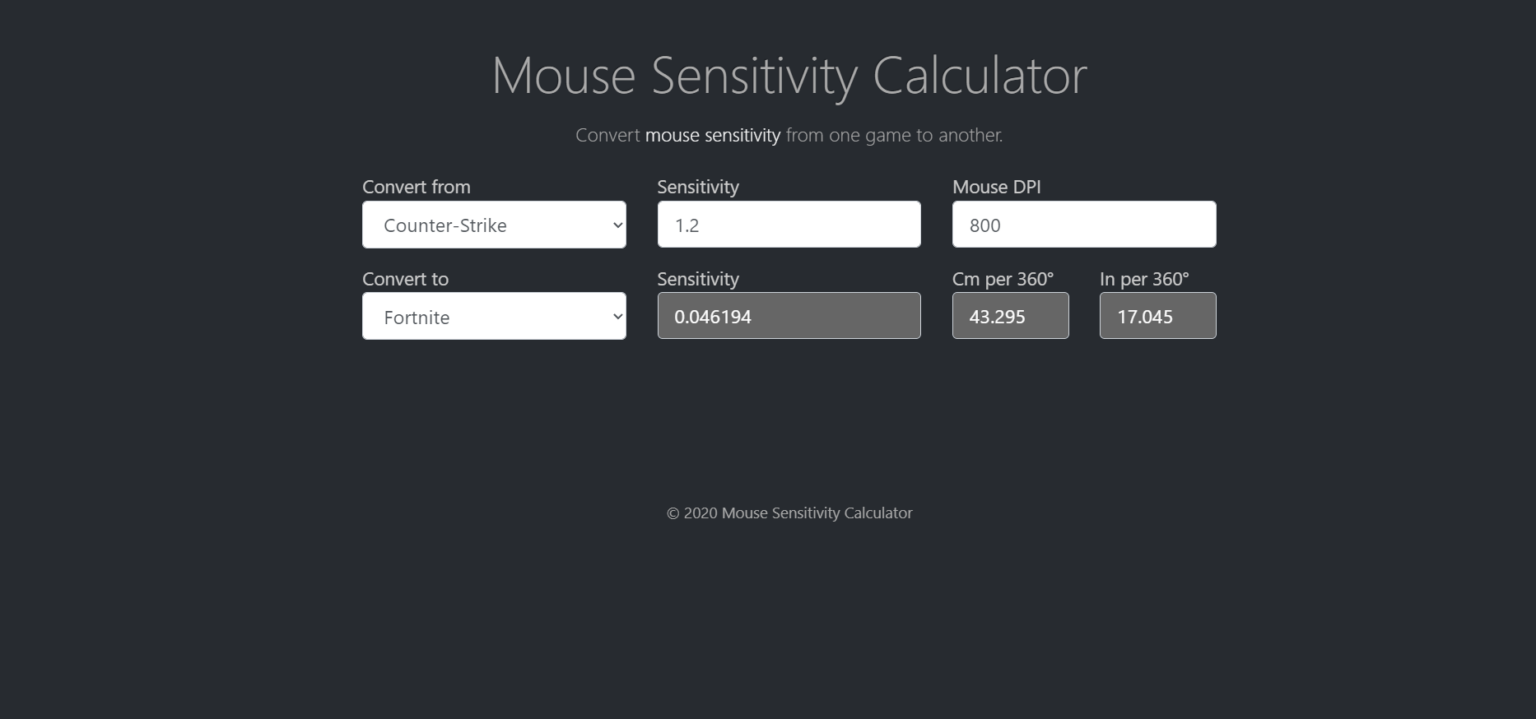Select the Mouse DPI value 800

point(1083,224)
